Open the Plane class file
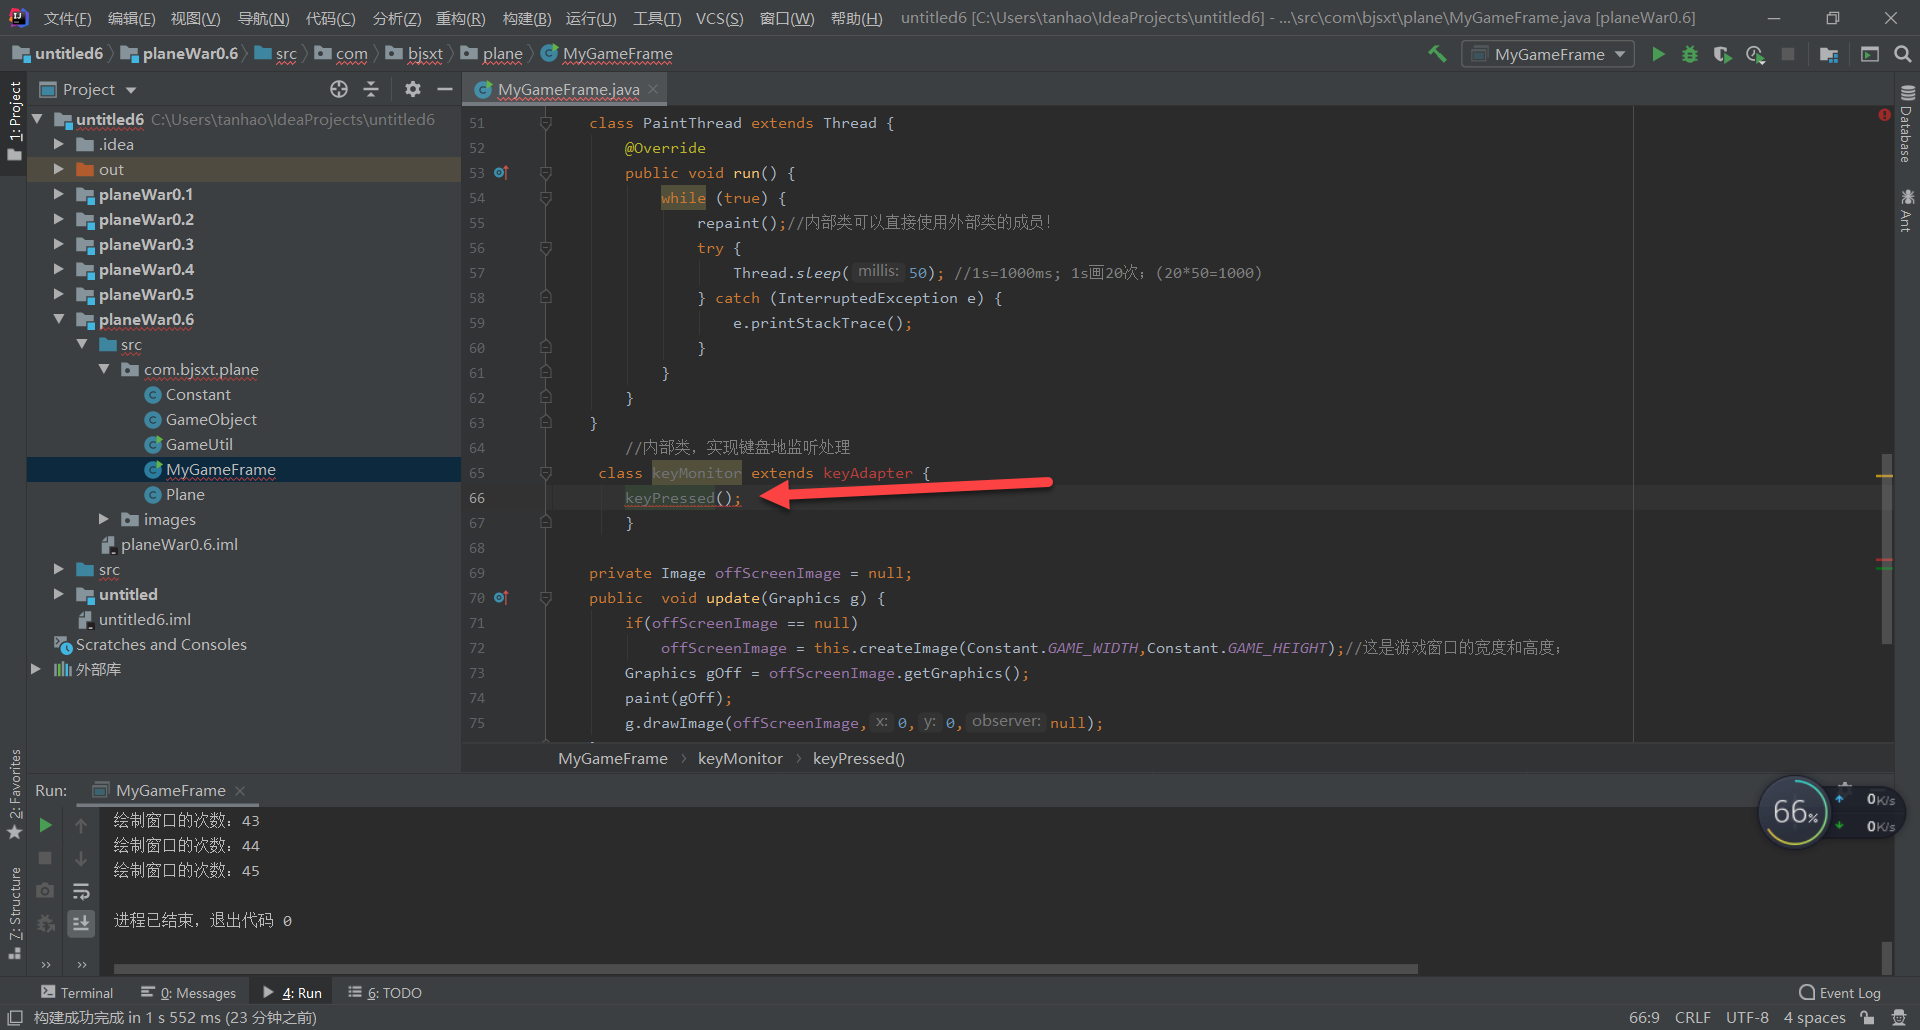Image resolution: width=1920 pixels, height=1030 pixels. (185, 494)
